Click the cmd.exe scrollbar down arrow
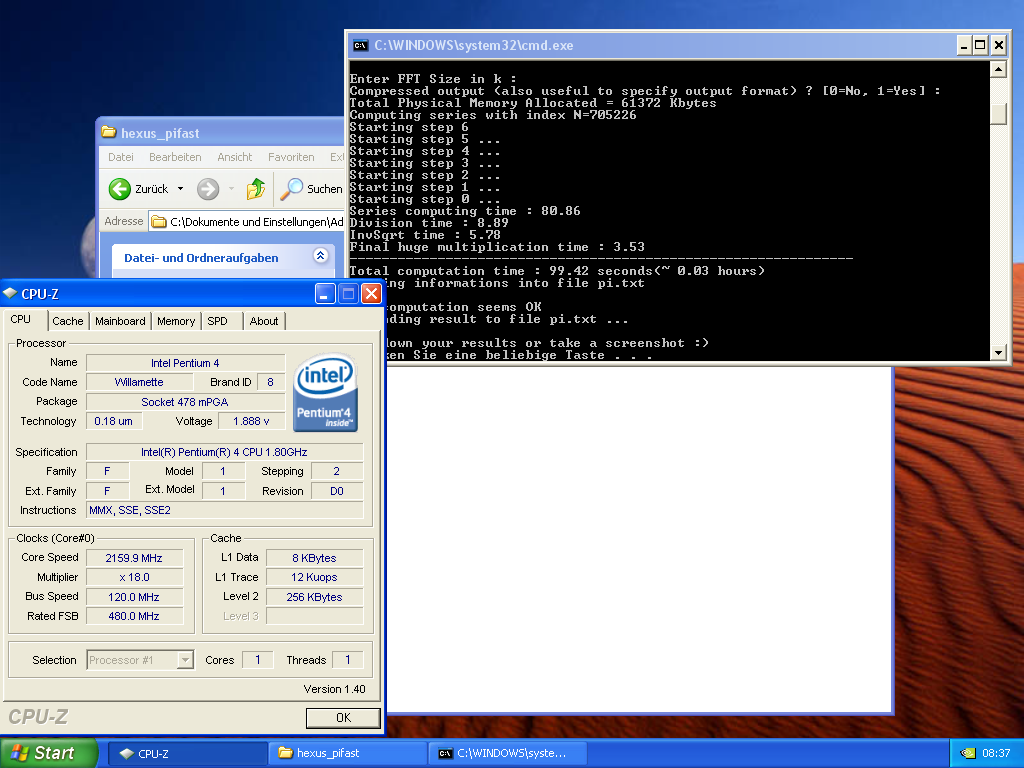Viewport: 1024px width, 768px height. click(x=999, y=353)
